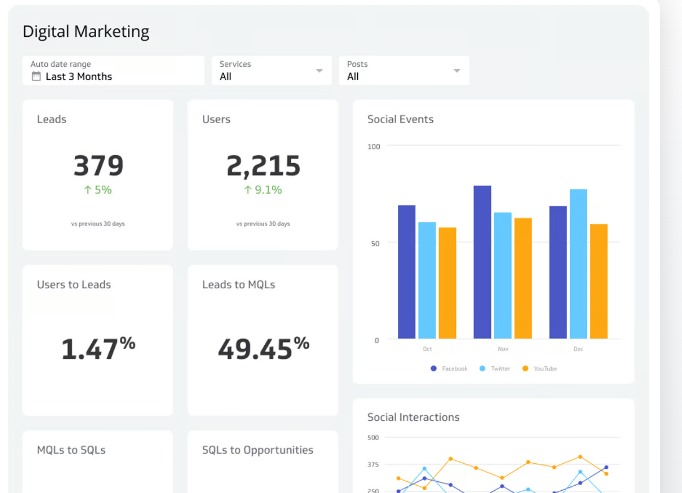Click the Users to Leads 1.47% value
This screenshot has width=682, height=493.
98,348
